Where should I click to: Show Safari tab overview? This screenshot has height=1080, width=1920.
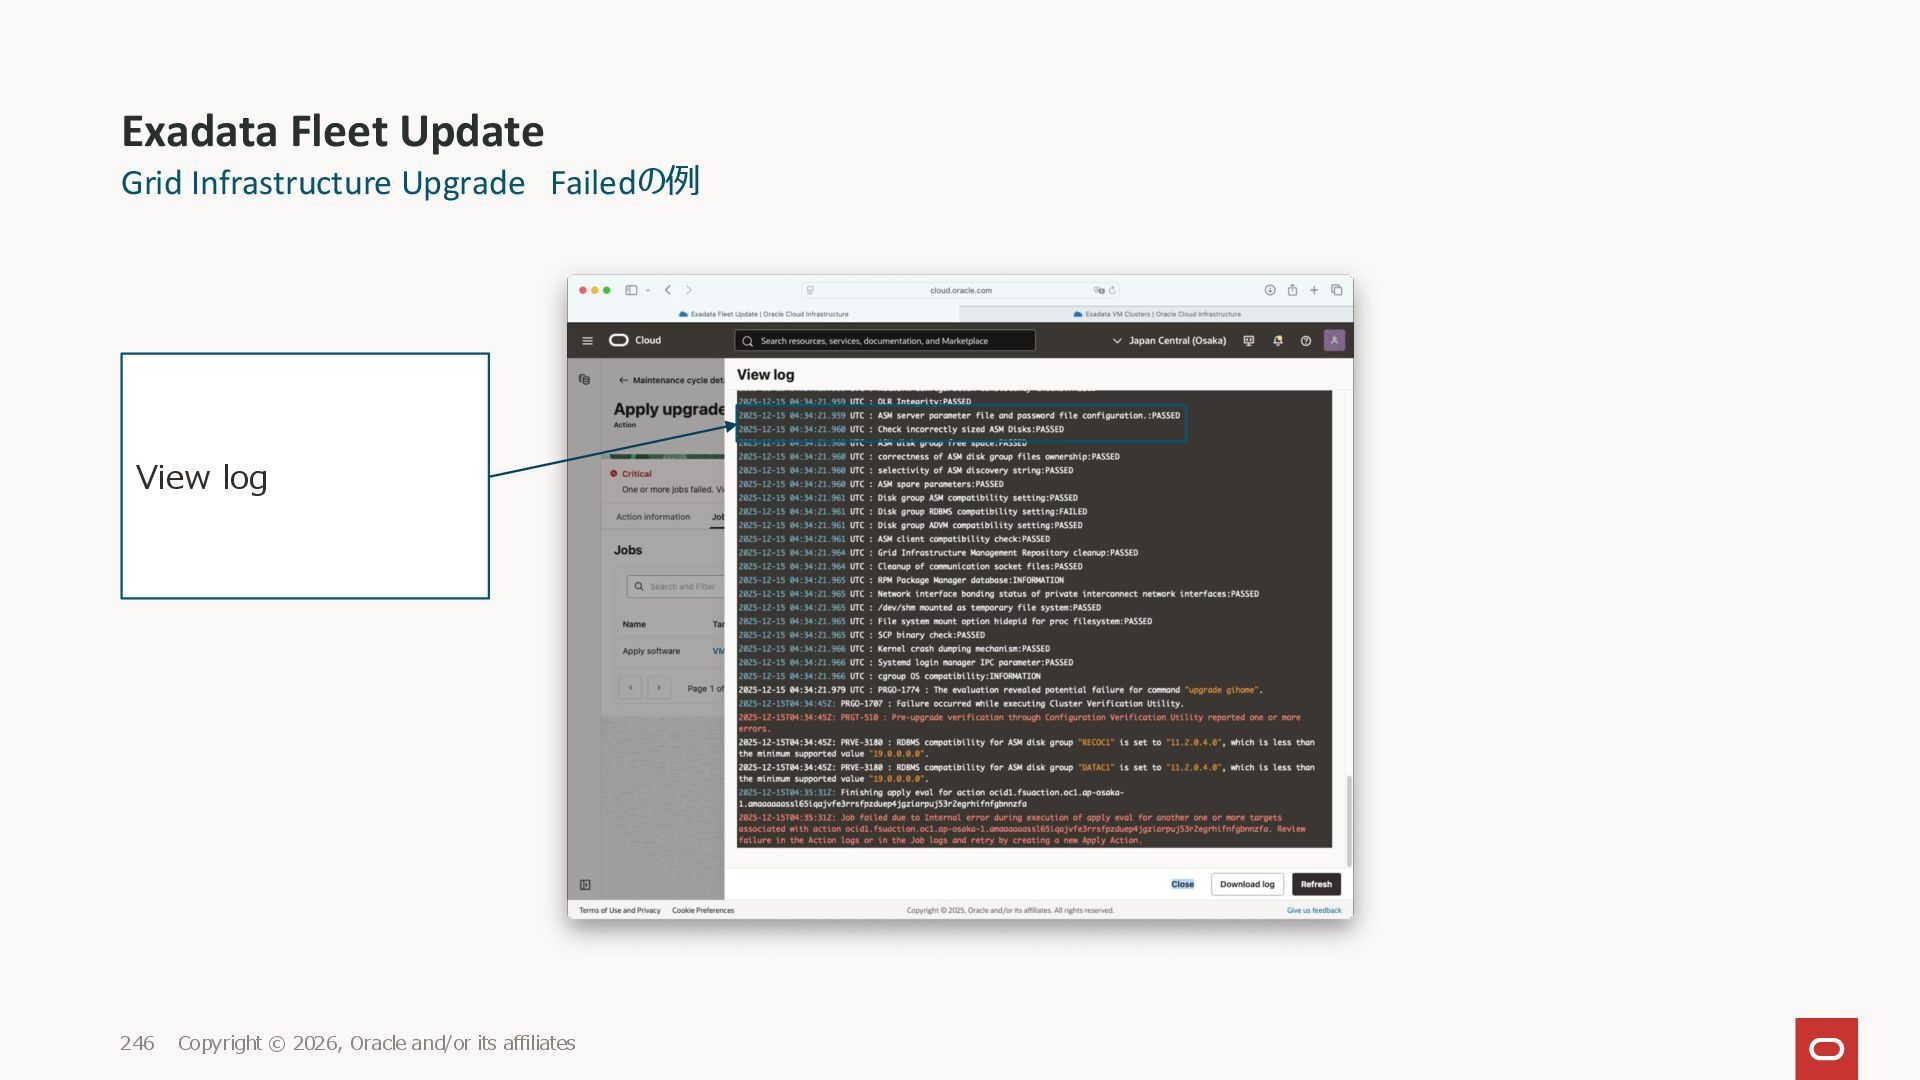click(1336, 290)
